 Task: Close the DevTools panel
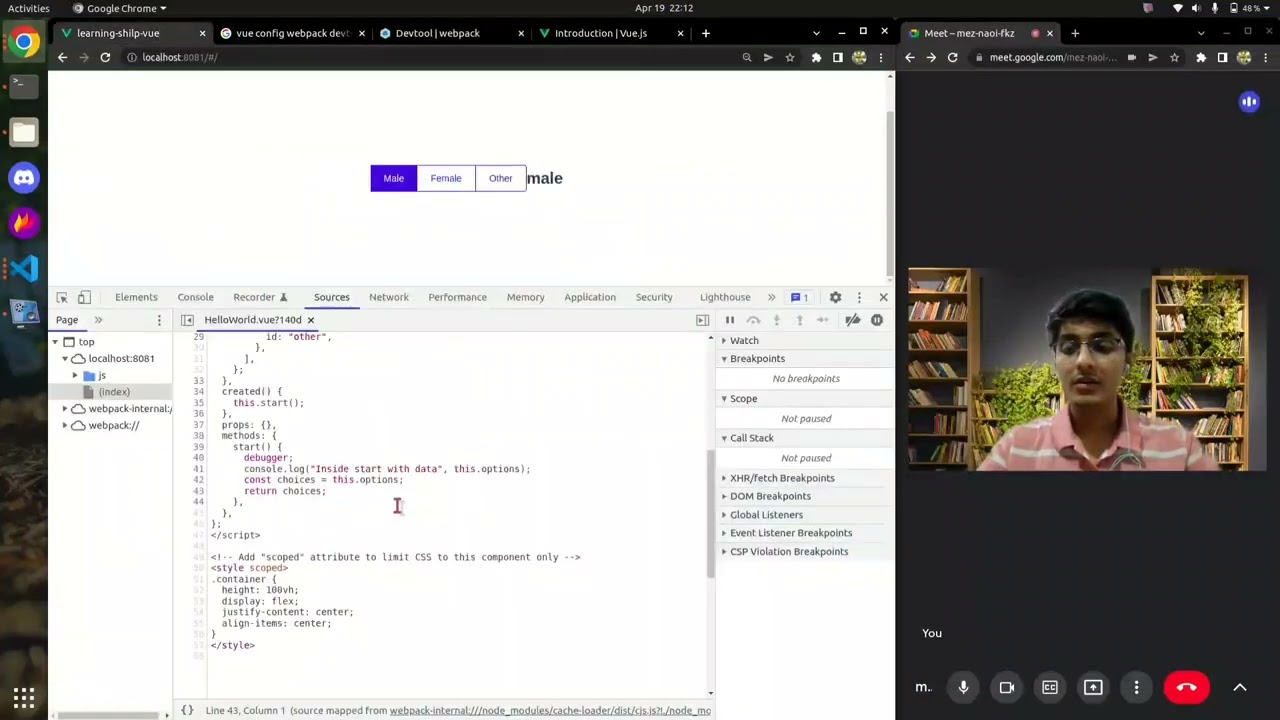[883, 297]
